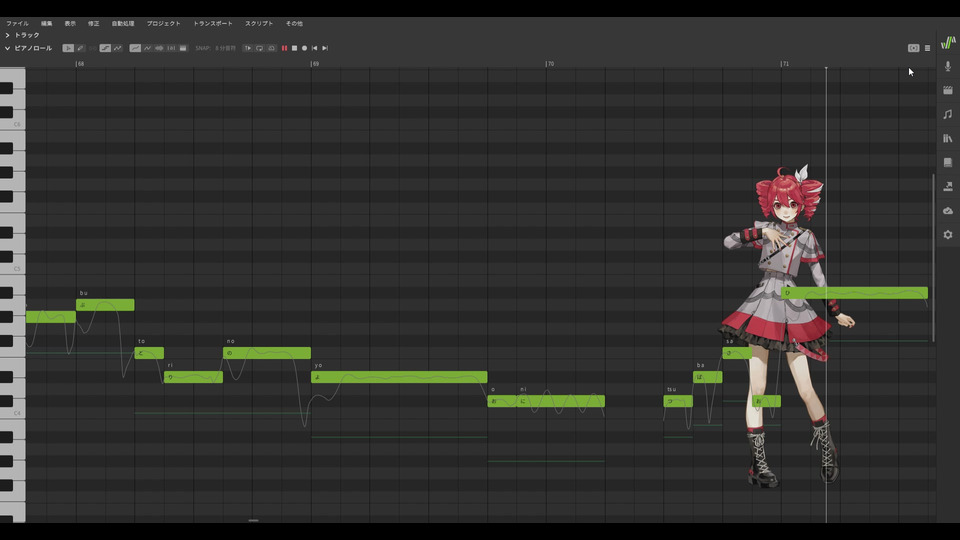
Task: Open the 編集 menu
Action: pyautogui.click(x=47, y=23)
